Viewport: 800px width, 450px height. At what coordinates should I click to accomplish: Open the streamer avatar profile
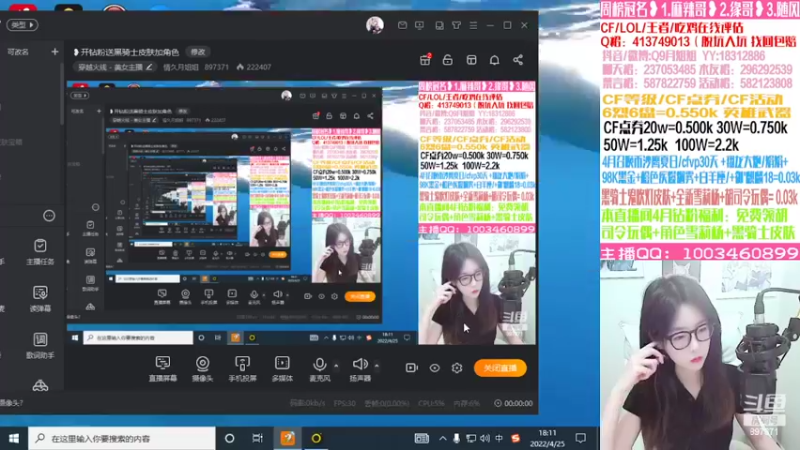pos(374,25)
